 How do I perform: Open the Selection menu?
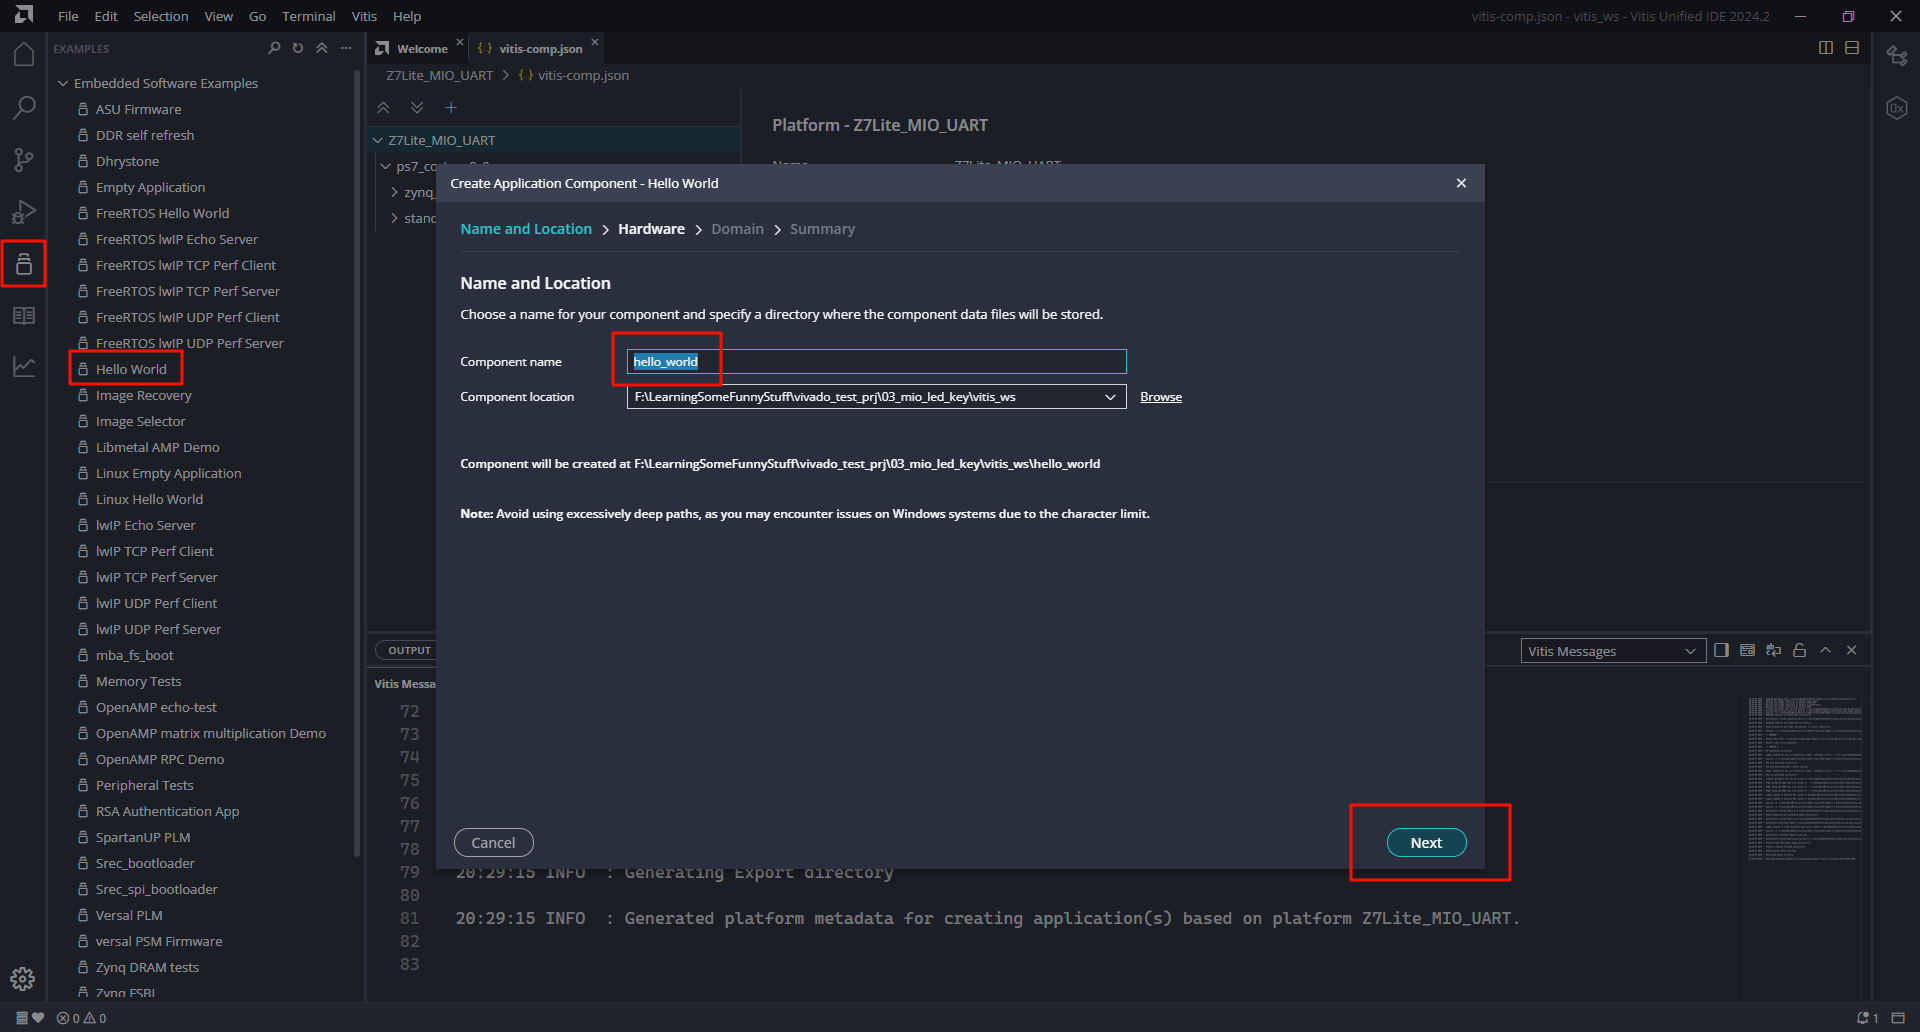click(x=161, y=16)
